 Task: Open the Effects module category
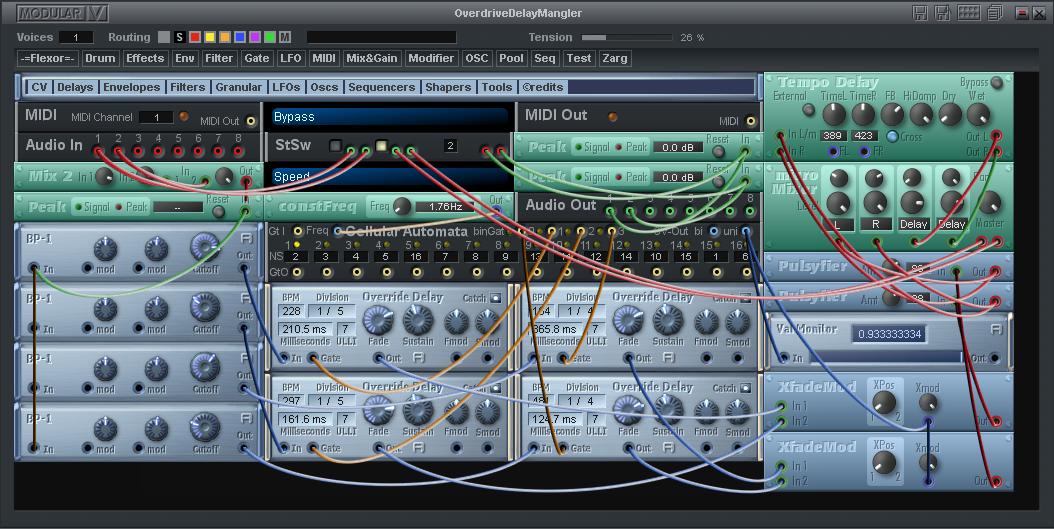pos(145,58)
